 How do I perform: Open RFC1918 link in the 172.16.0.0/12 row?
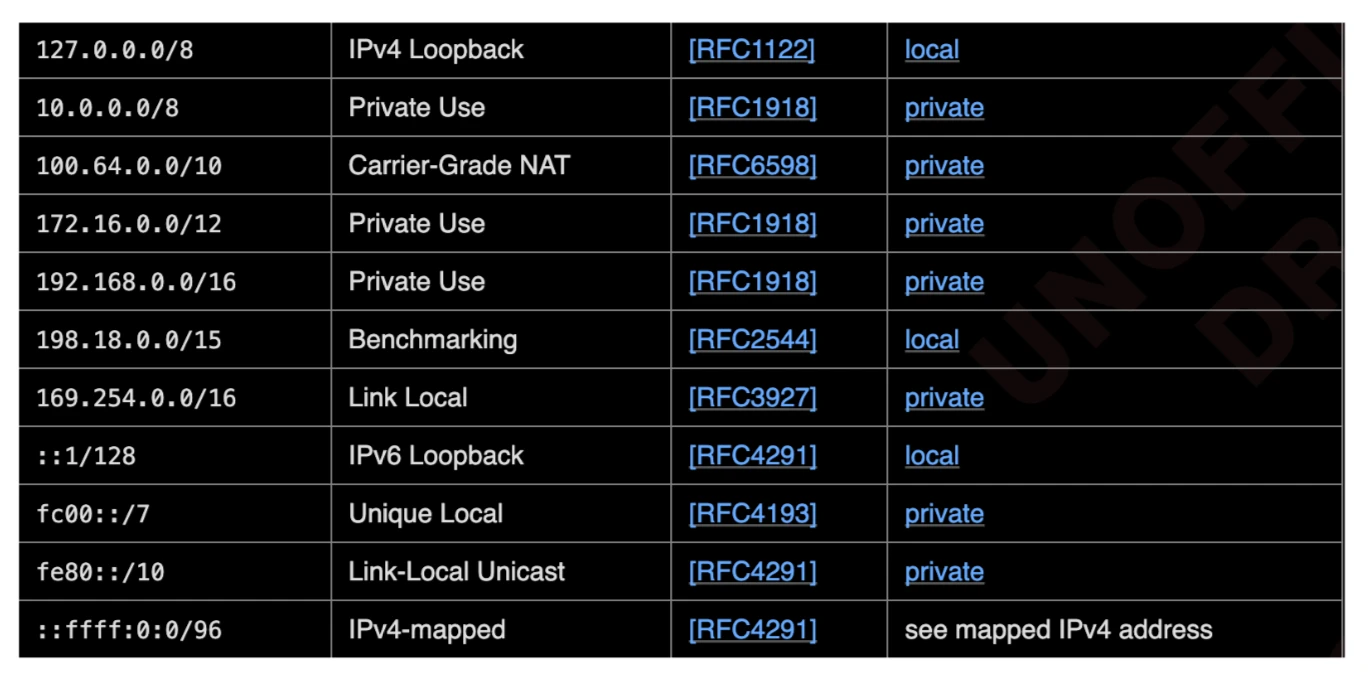pos(752,224)
